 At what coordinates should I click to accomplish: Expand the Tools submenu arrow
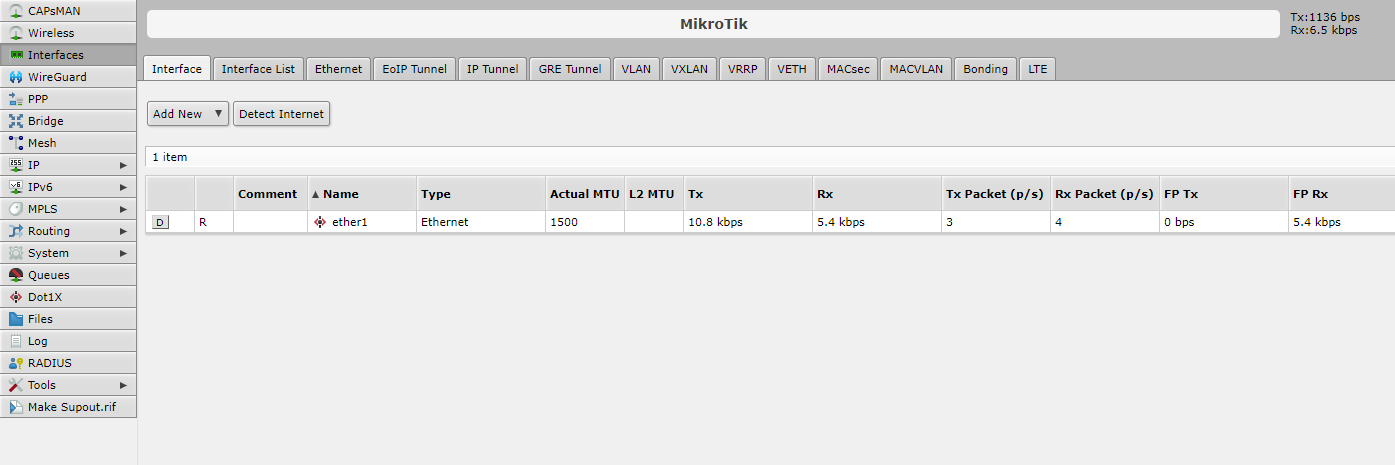[124, 385]
